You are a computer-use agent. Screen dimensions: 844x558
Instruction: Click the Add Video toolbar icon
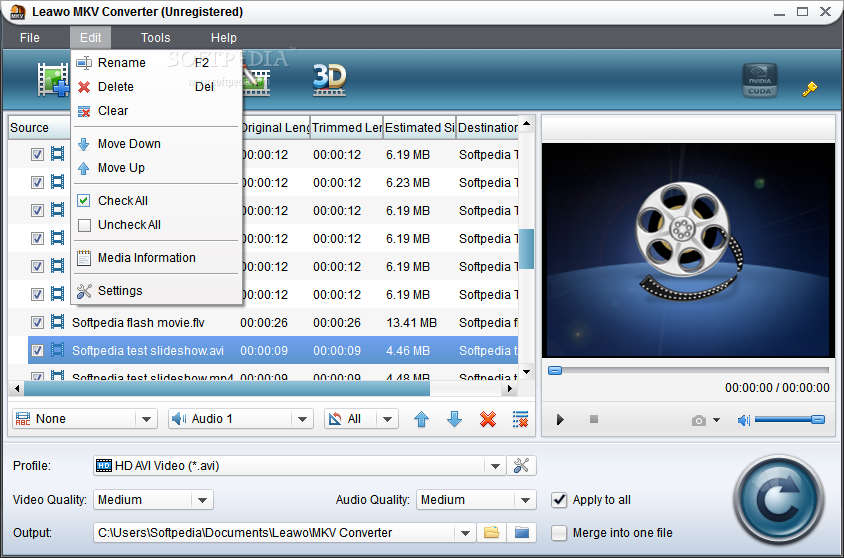[x=53, y=80]
